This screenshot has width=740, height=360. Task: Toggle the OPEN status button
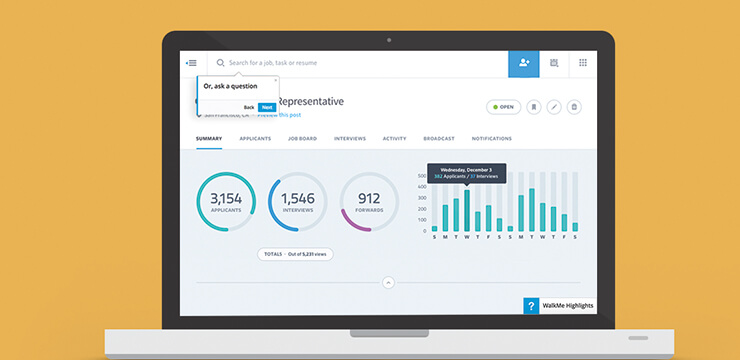(x=504, y=107)
